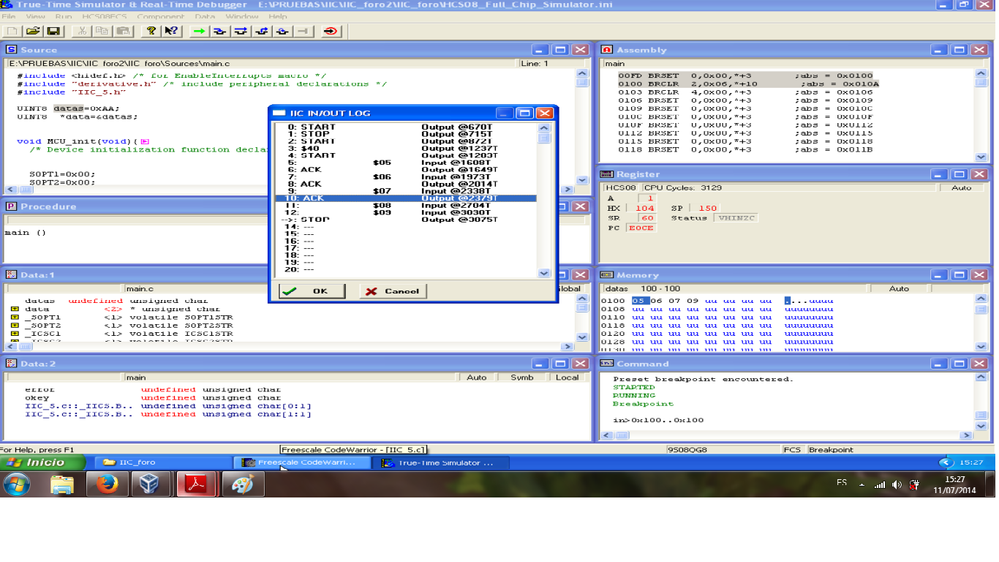
Task: Switch to Freescale CodeWarrior taskbar button
Action: (302, 463)
